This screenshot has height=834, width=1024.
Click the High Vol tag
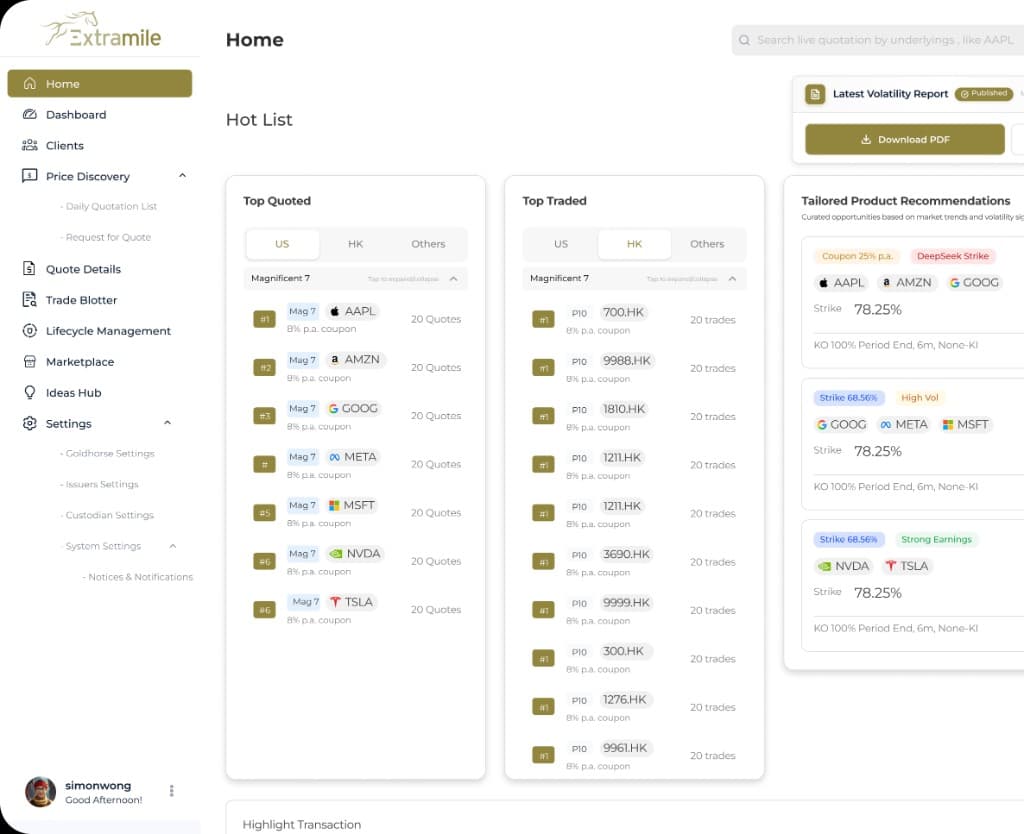point(920,398)
